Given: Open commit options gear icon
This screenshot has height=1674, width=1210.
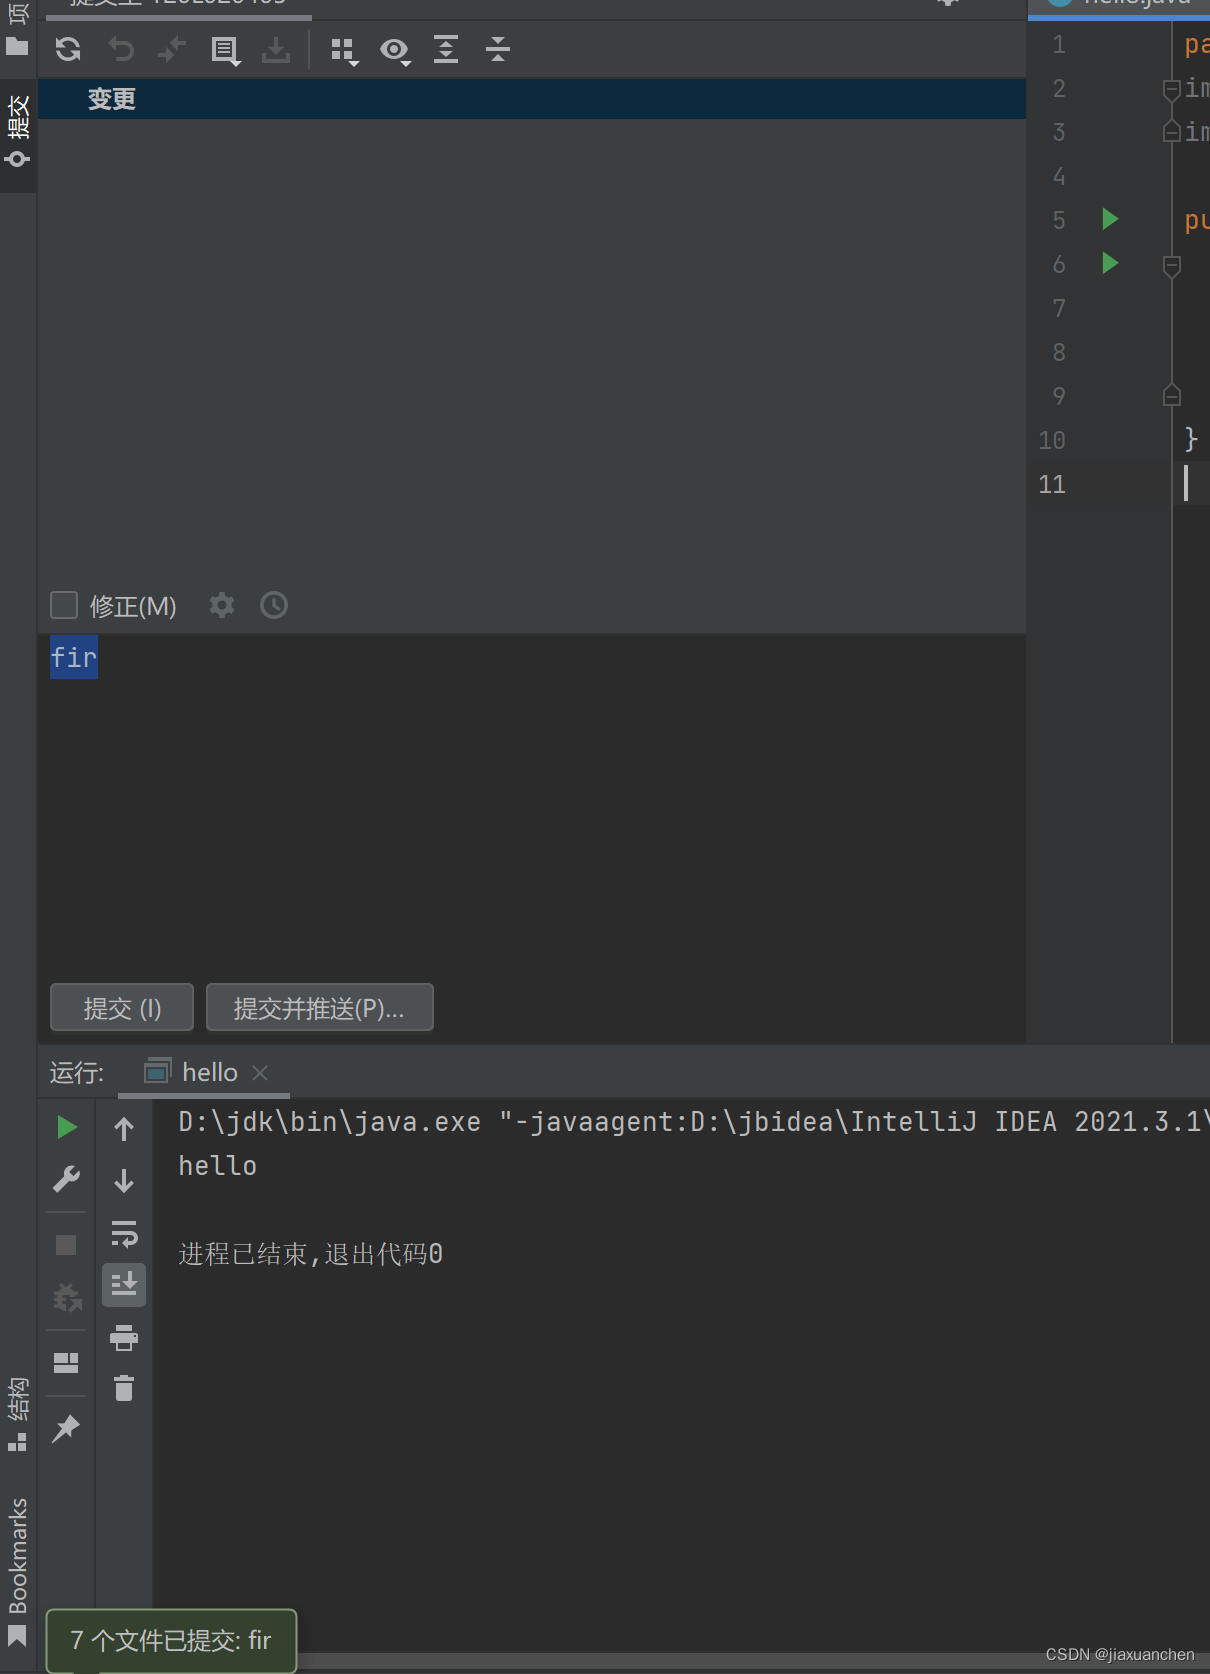Looking at the screenshot, I should (x=222, y=605).
